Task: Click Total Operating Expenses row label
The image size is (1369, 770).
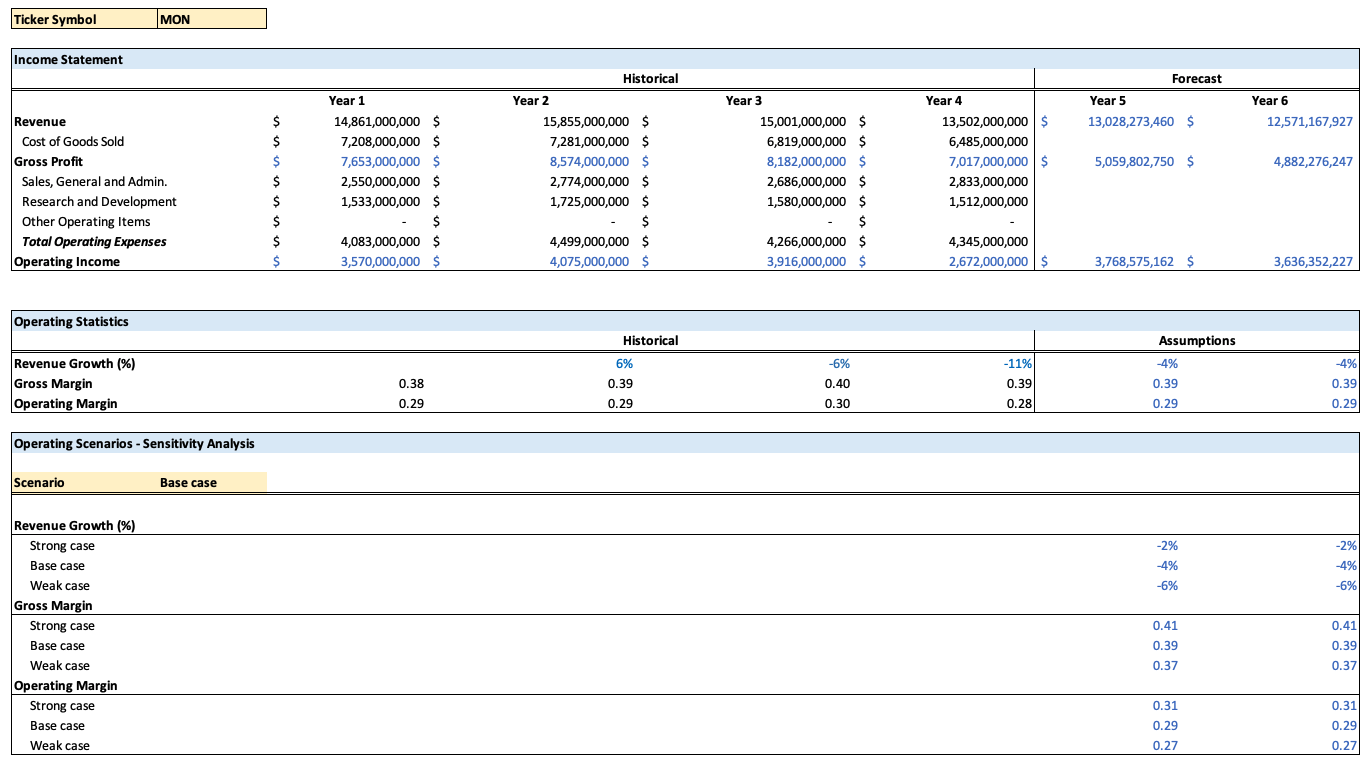Action: (x=94, y=241)
